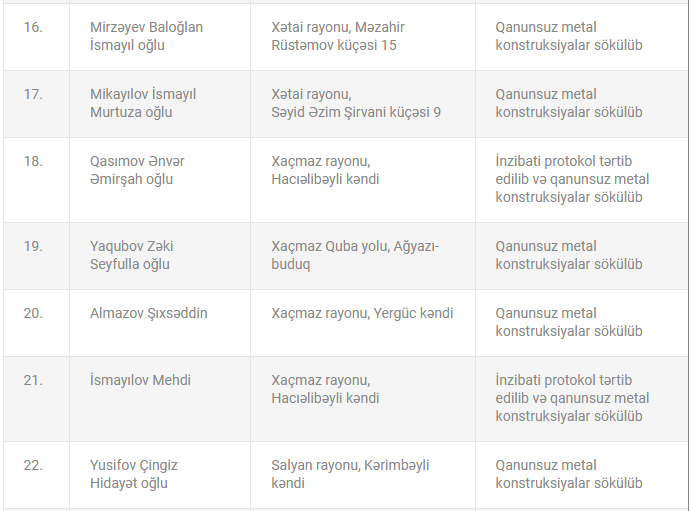The height and width of the screenshot is (511, 691).
Task: Click the name Qasımov Ənvər Əmirşah oğlu
Action: (137, 170)
